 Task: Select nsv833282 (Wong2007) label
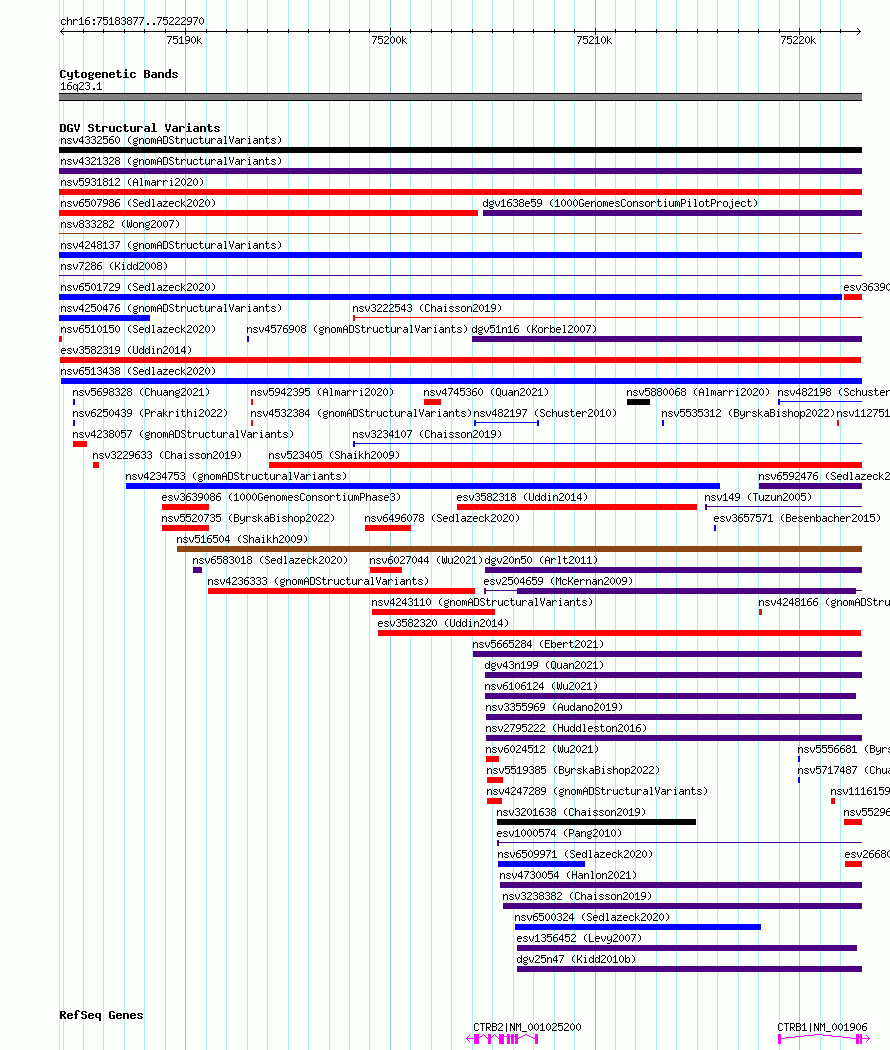(x=120, y=224)
